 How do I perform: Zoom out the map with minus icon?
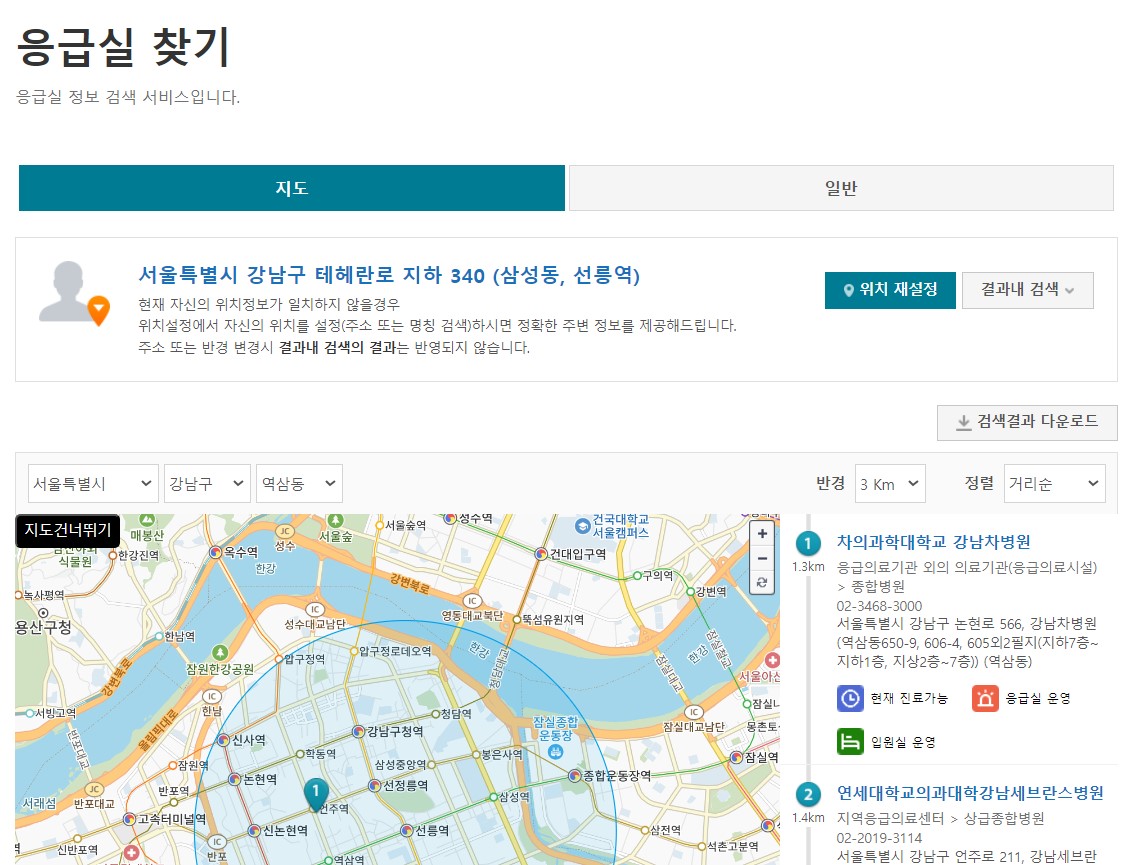click(762, 558)
